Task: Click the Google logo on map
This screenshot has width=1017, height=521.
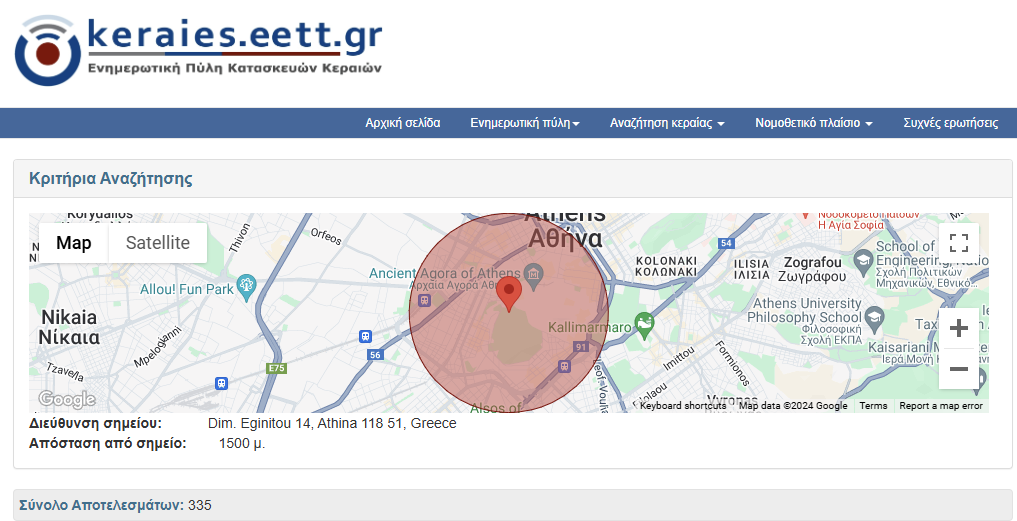Action: [67, 399]
